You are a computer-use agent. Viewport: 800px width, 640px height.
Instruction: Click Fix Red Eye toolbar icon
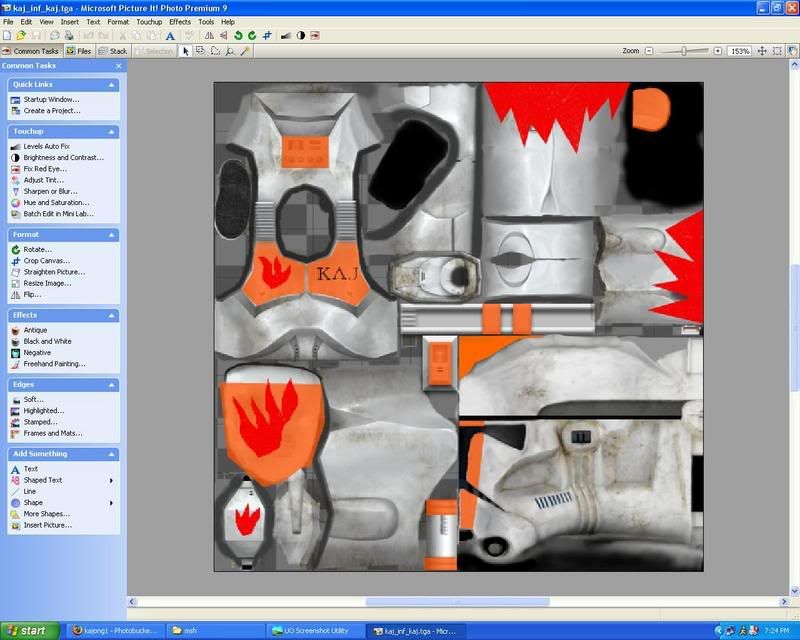click(315, 36)
